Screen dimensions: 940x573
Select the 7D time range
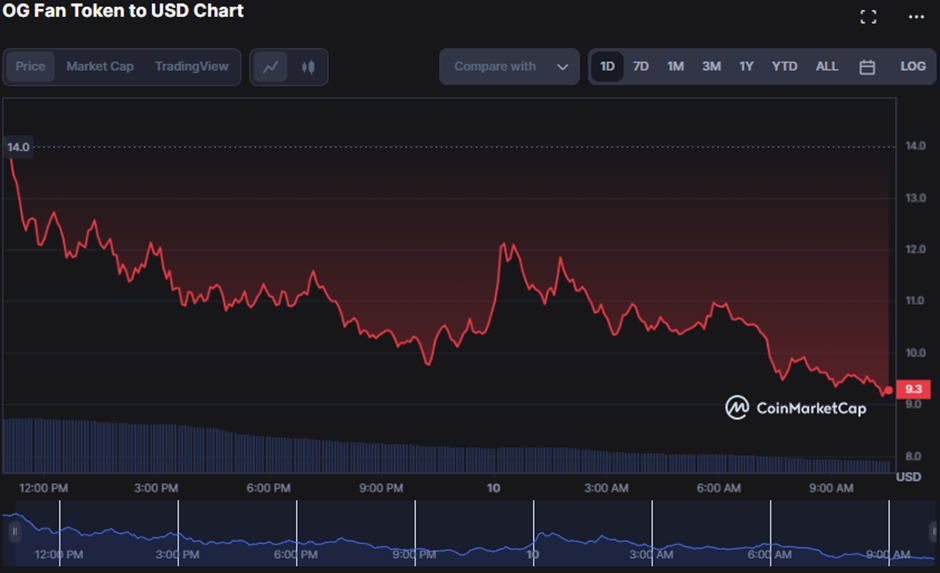641,67
